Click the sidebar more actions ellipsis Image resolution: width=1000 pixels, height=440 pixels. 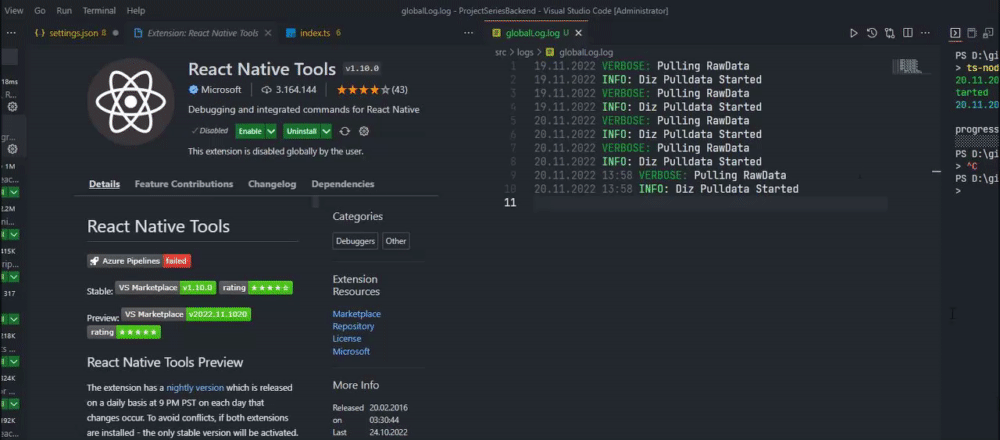9,33
